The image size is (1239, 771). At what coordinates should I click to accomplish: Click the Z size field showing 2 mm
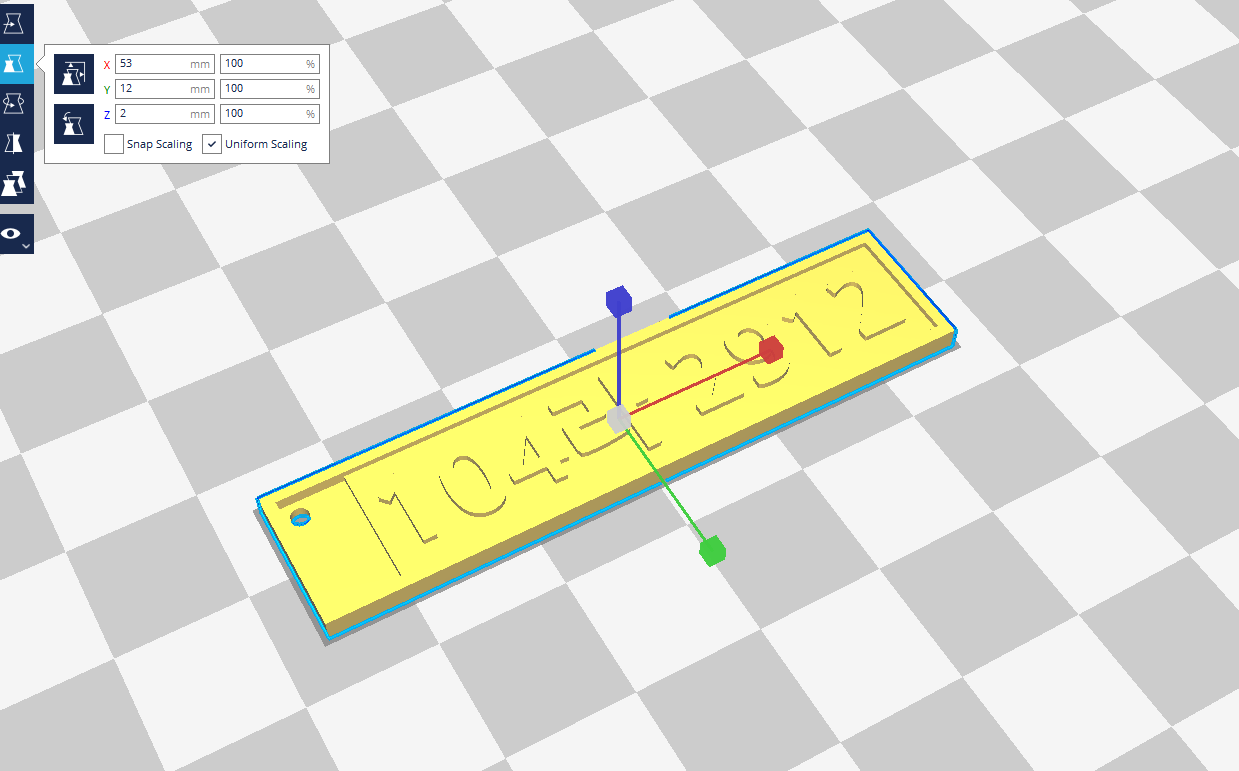tap(165, 113)
